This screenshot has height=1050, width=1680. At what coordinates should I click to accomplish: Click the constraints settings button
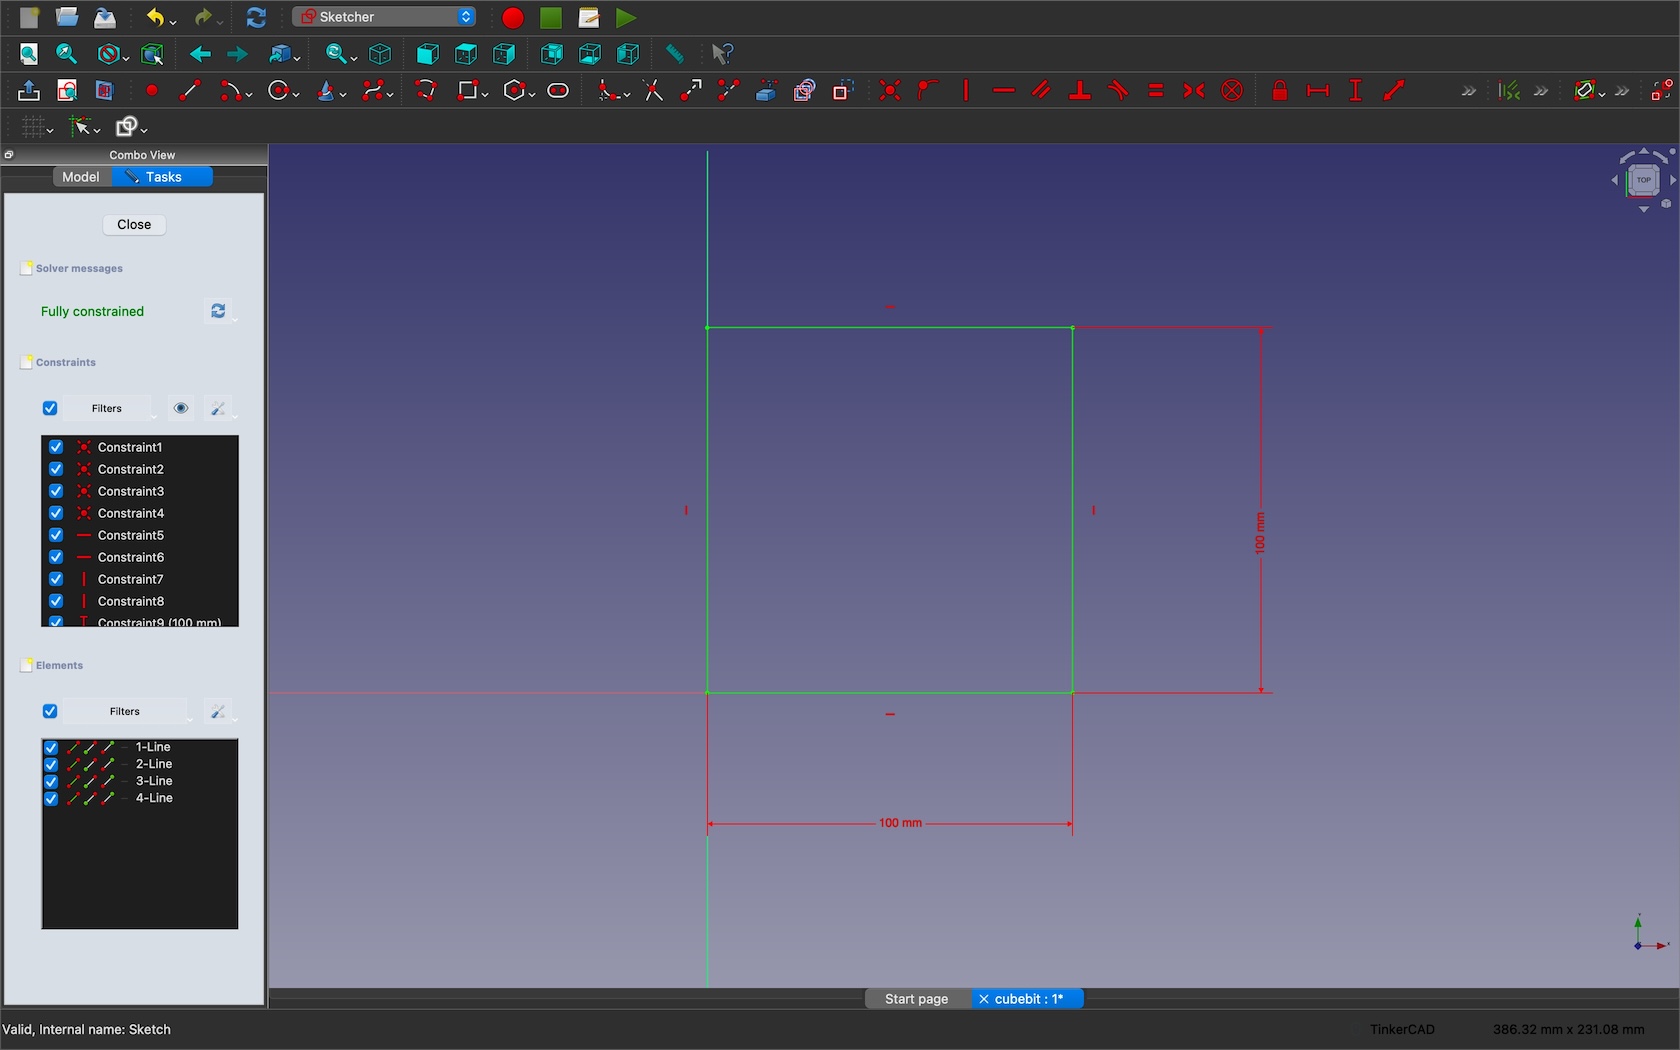pos(217,408)
